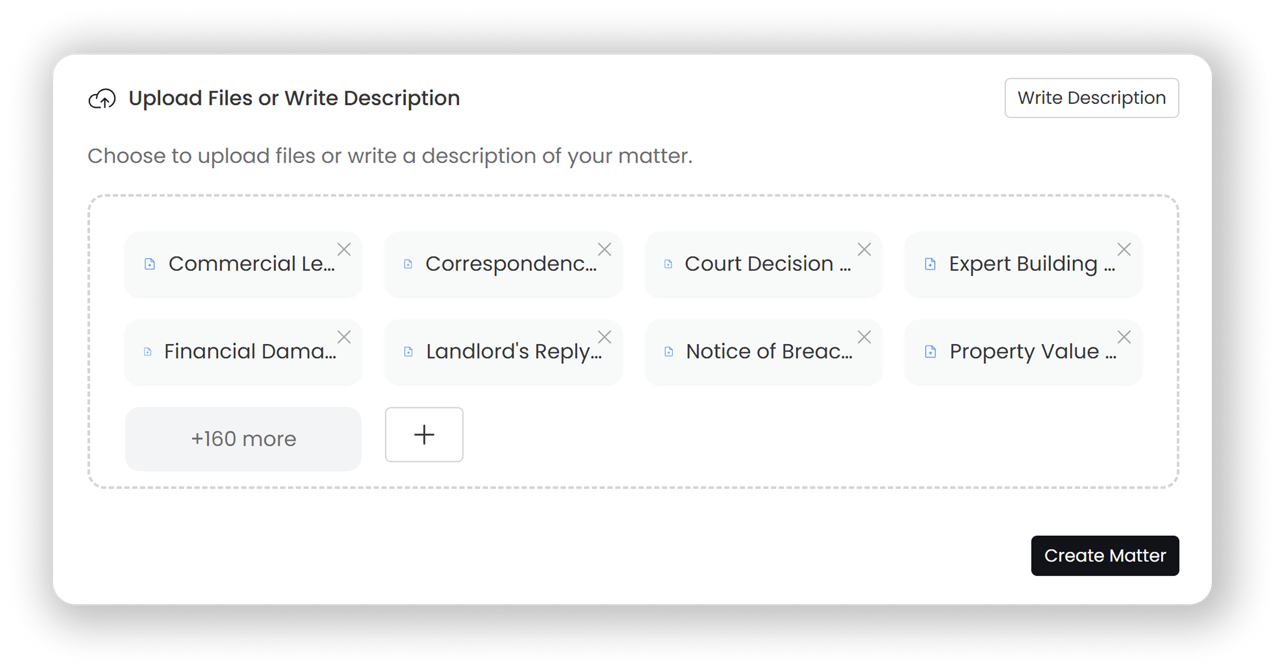1280x671 pixels.
Task: Click the Landlord's Reply document icon
Action: click(x=408, y=352)
